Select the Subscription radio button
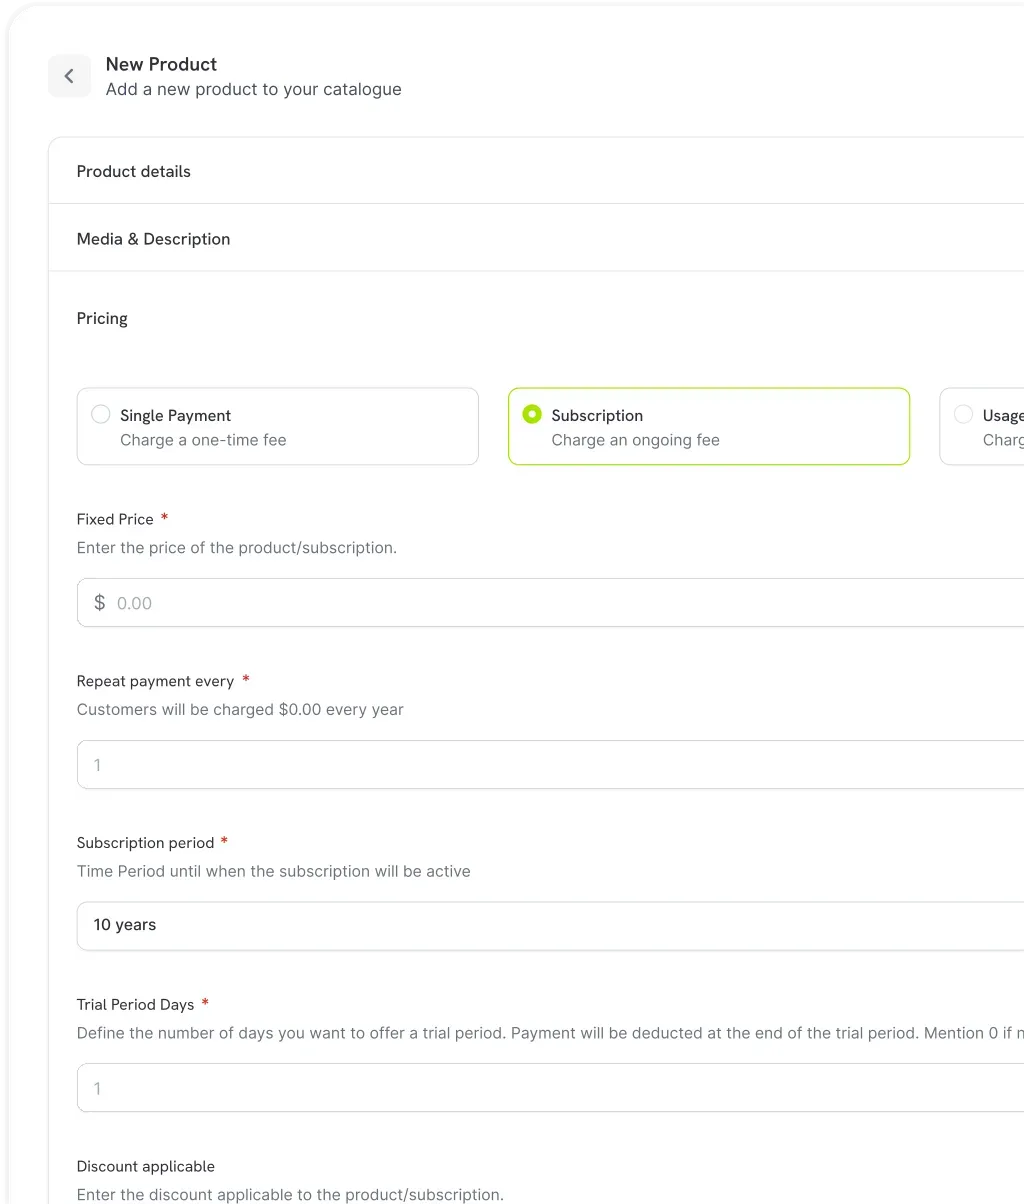This screenshot has height=1204, width=1024. coord(532,415)
